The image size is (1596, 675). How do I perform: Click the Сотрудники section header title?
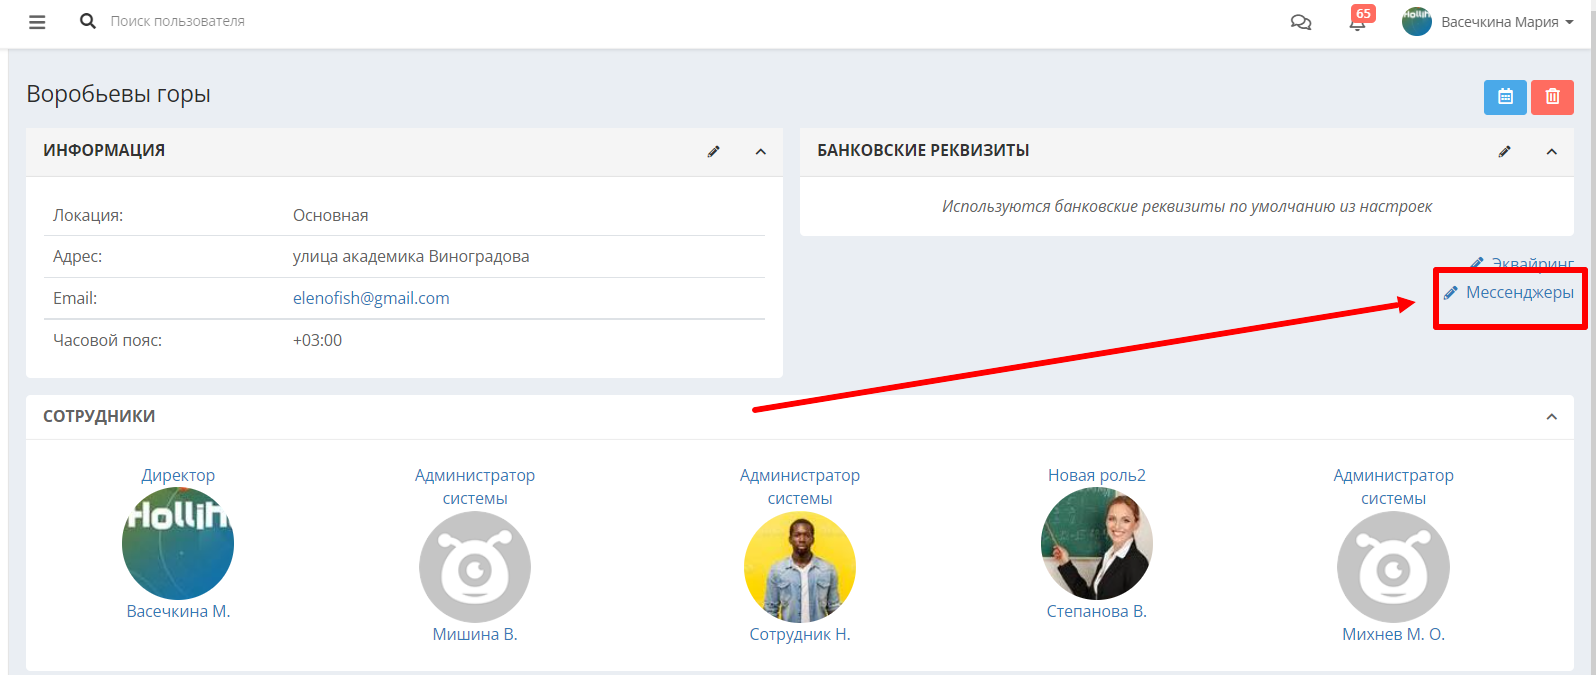(x=99, y=416)
